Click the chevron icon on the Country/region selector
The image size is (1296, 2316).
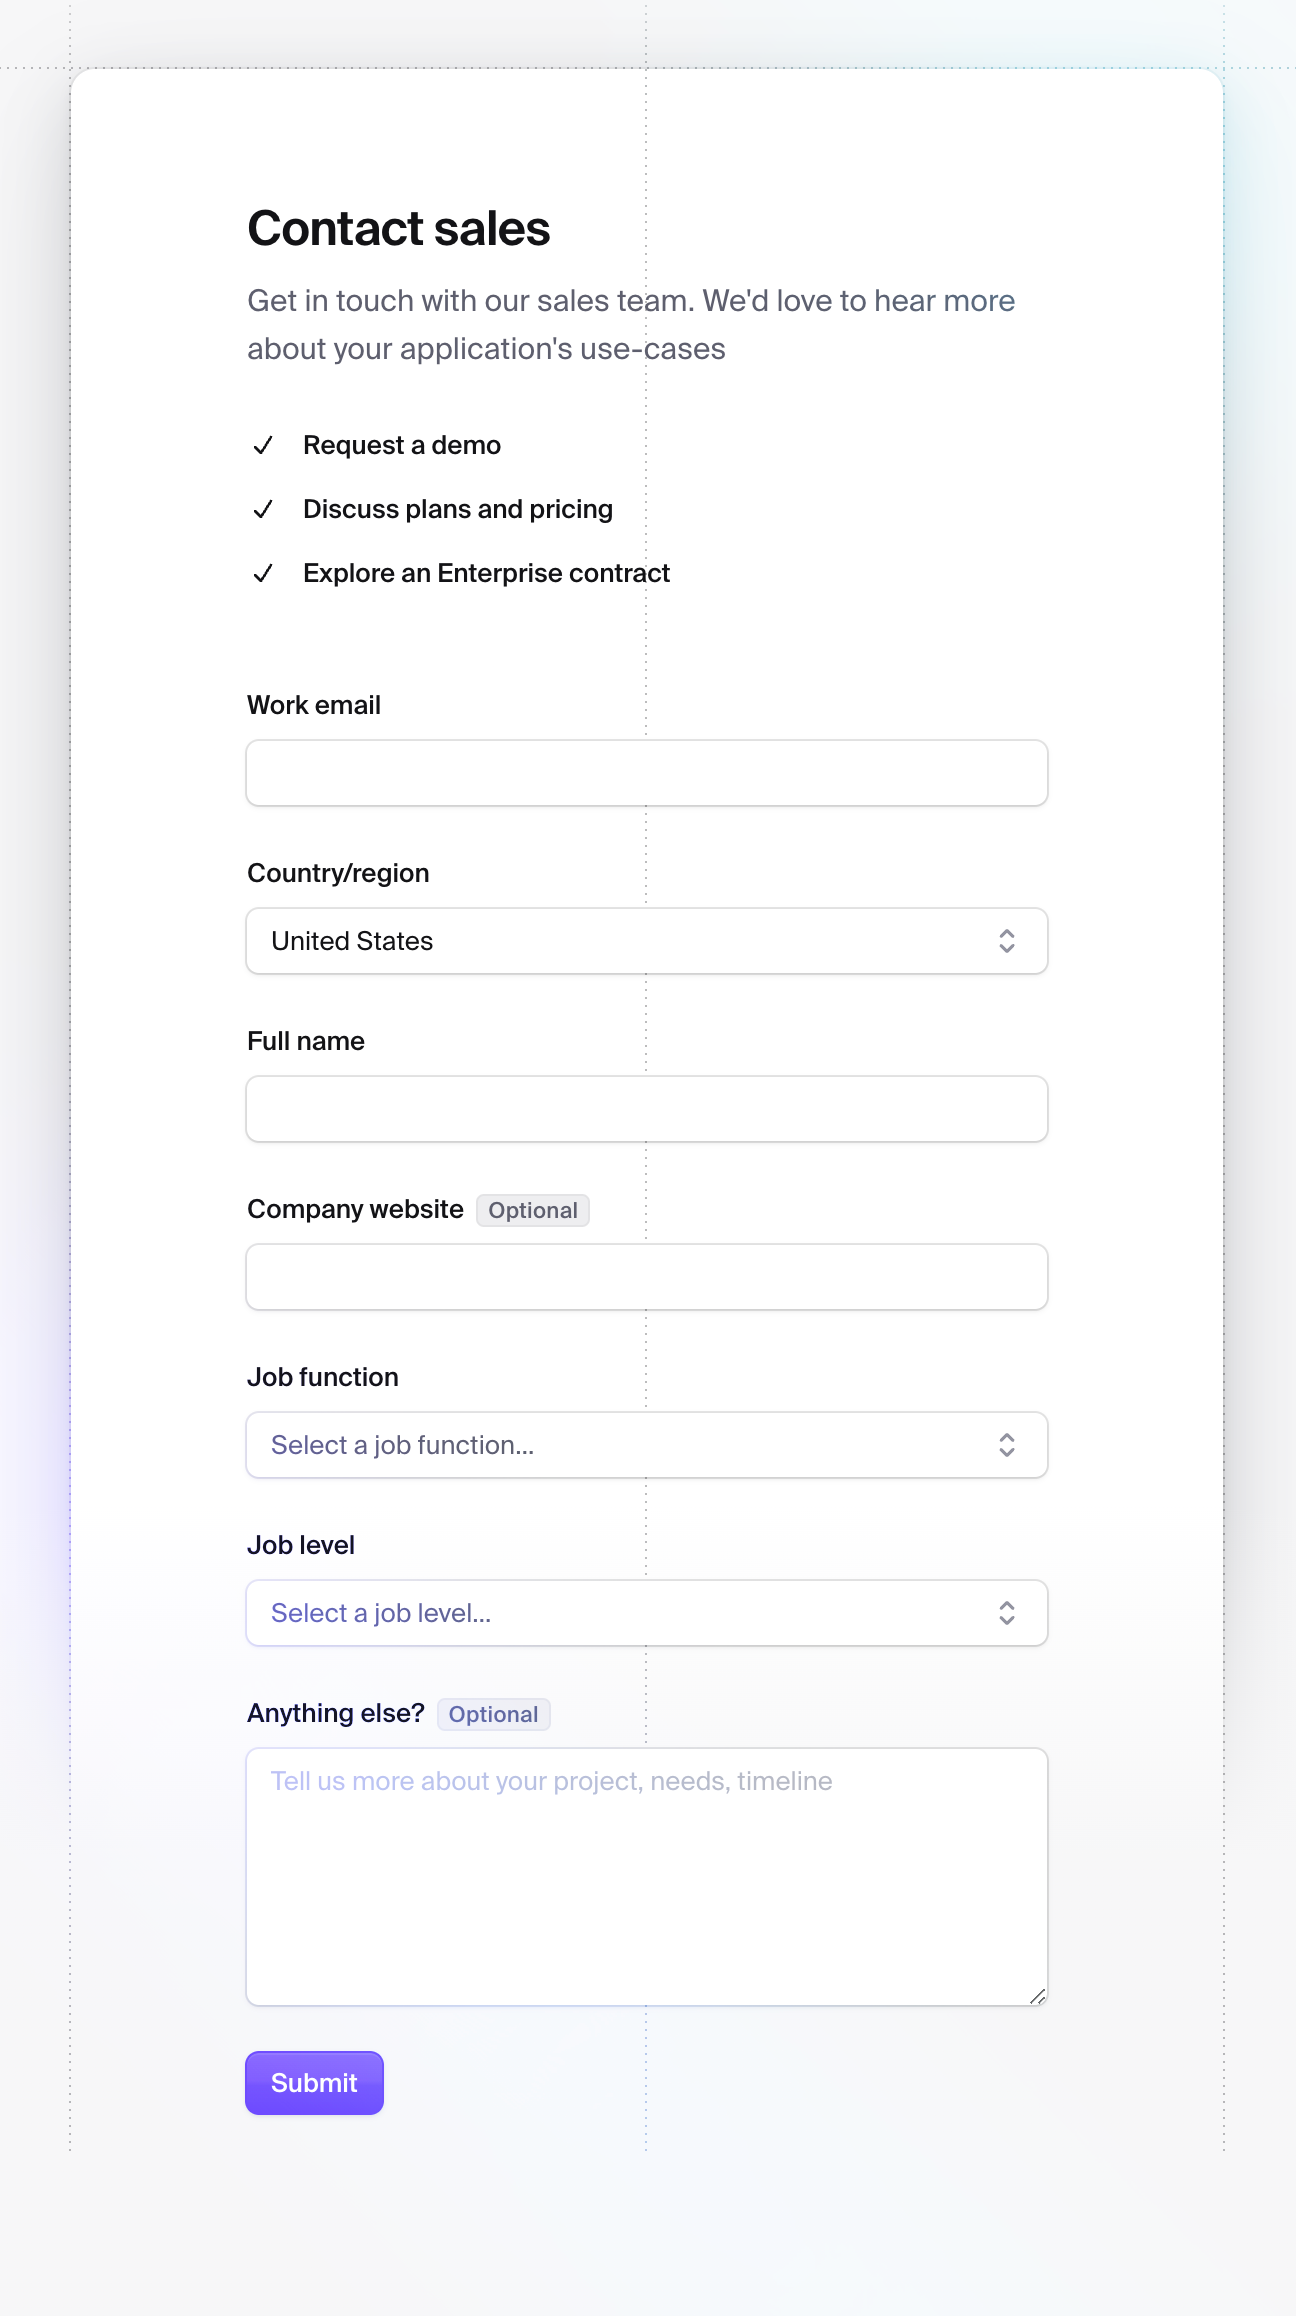point(1008,941)
